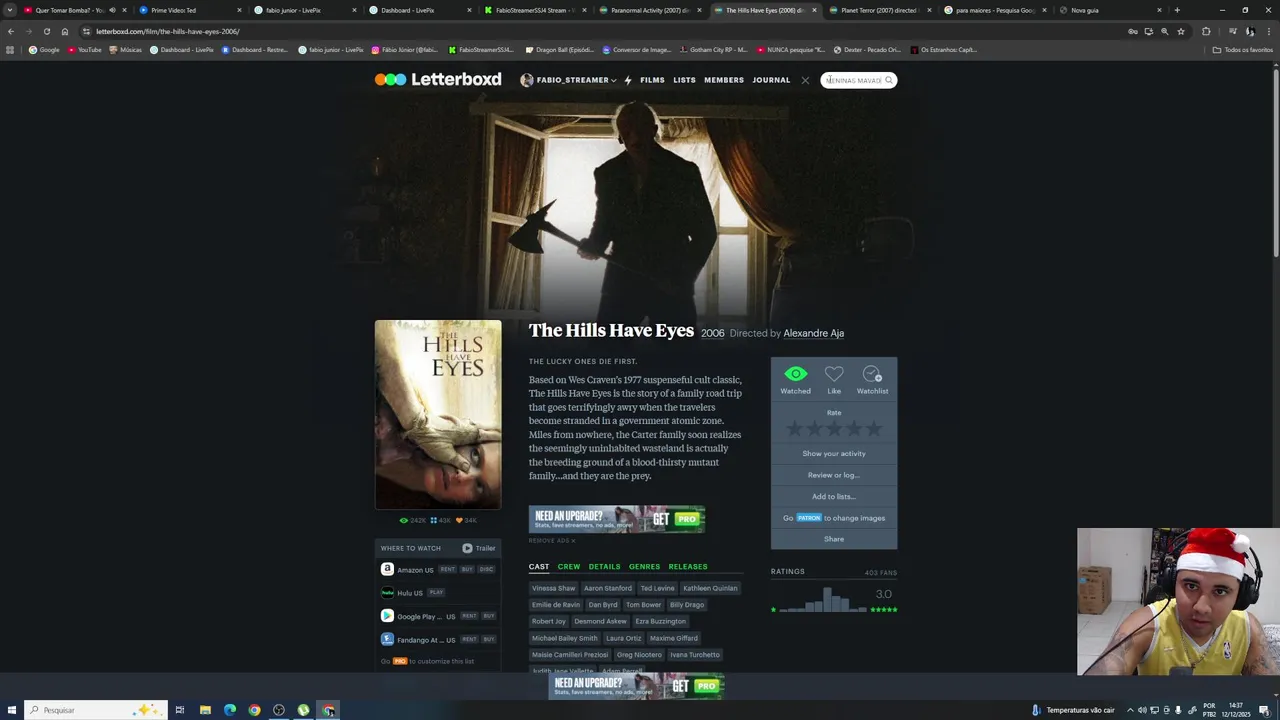This screenshot has height=720, width=1280.
Task: Open the JOURNAL menu
Action: point(771,80)
